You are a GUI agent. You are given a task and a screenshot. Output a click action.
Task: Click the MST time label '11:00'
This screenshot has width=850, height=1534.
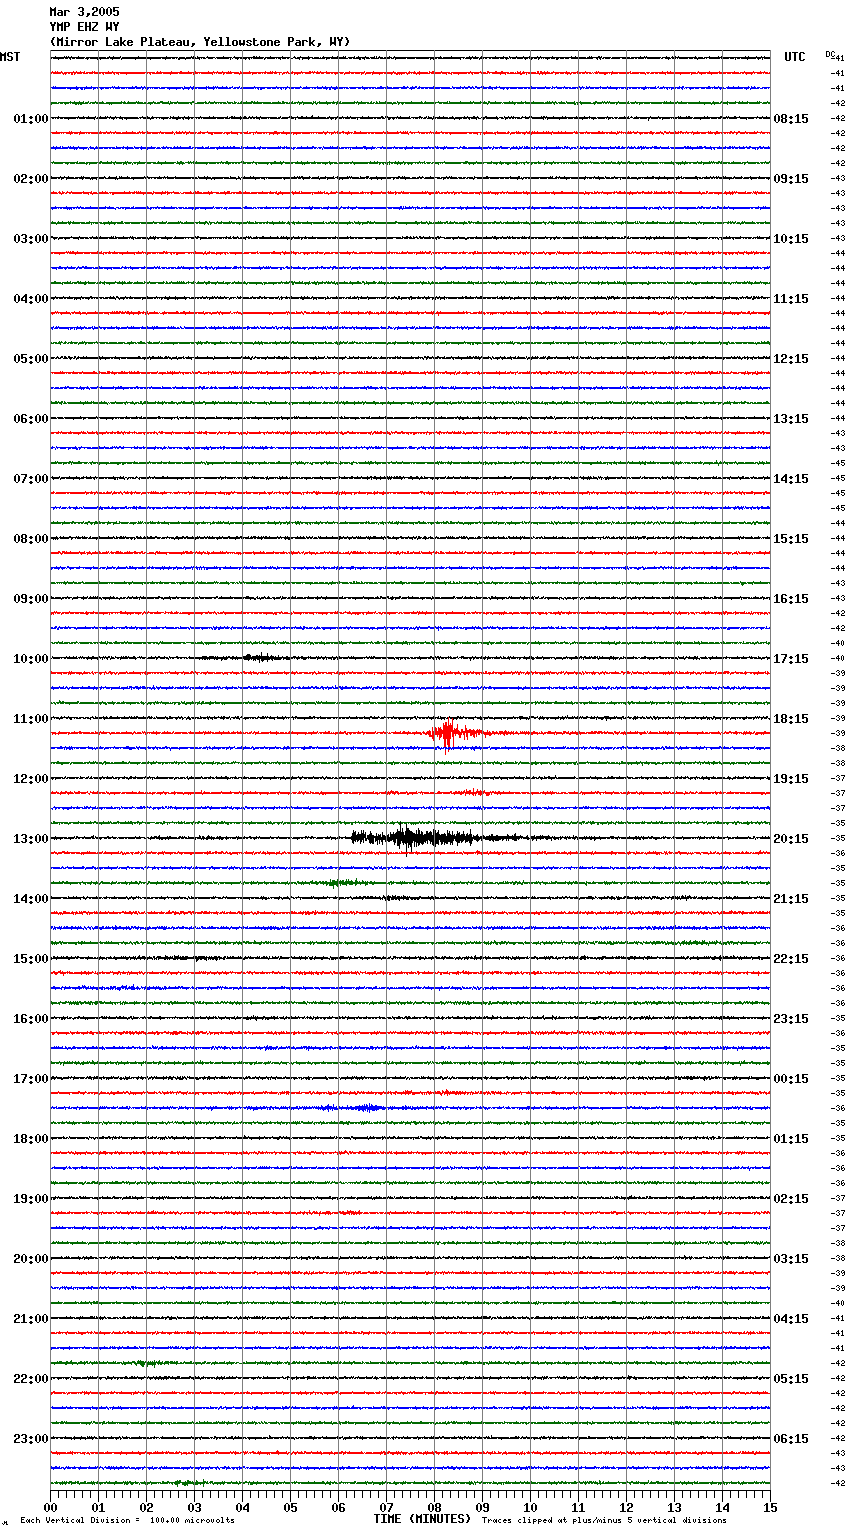pos(30,719)
